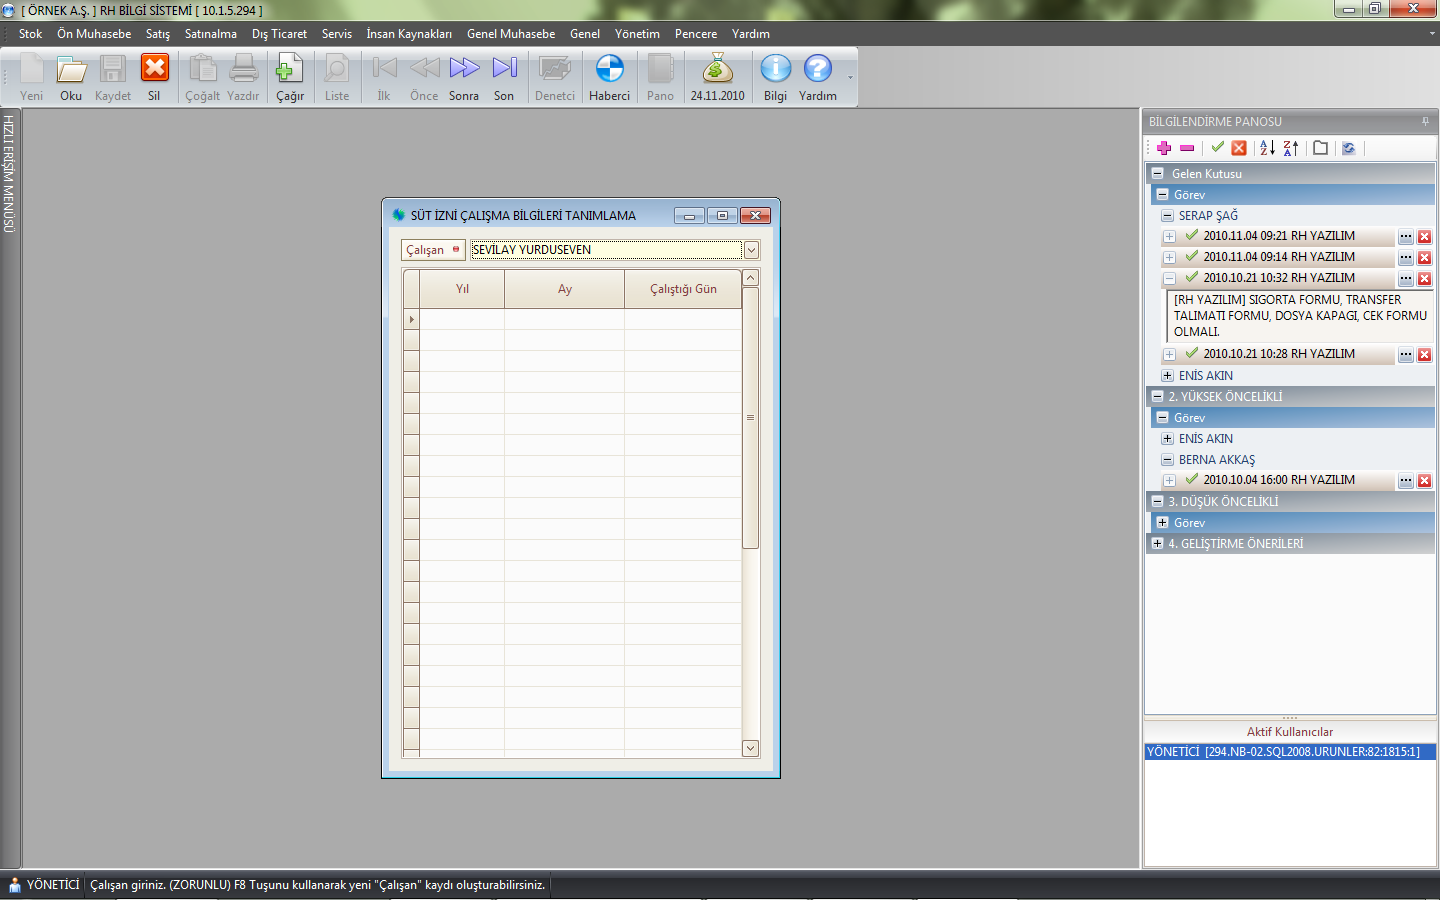The image size is (1440, 900).
Task: Go to next record with Sonra
Action: [464, 70]
